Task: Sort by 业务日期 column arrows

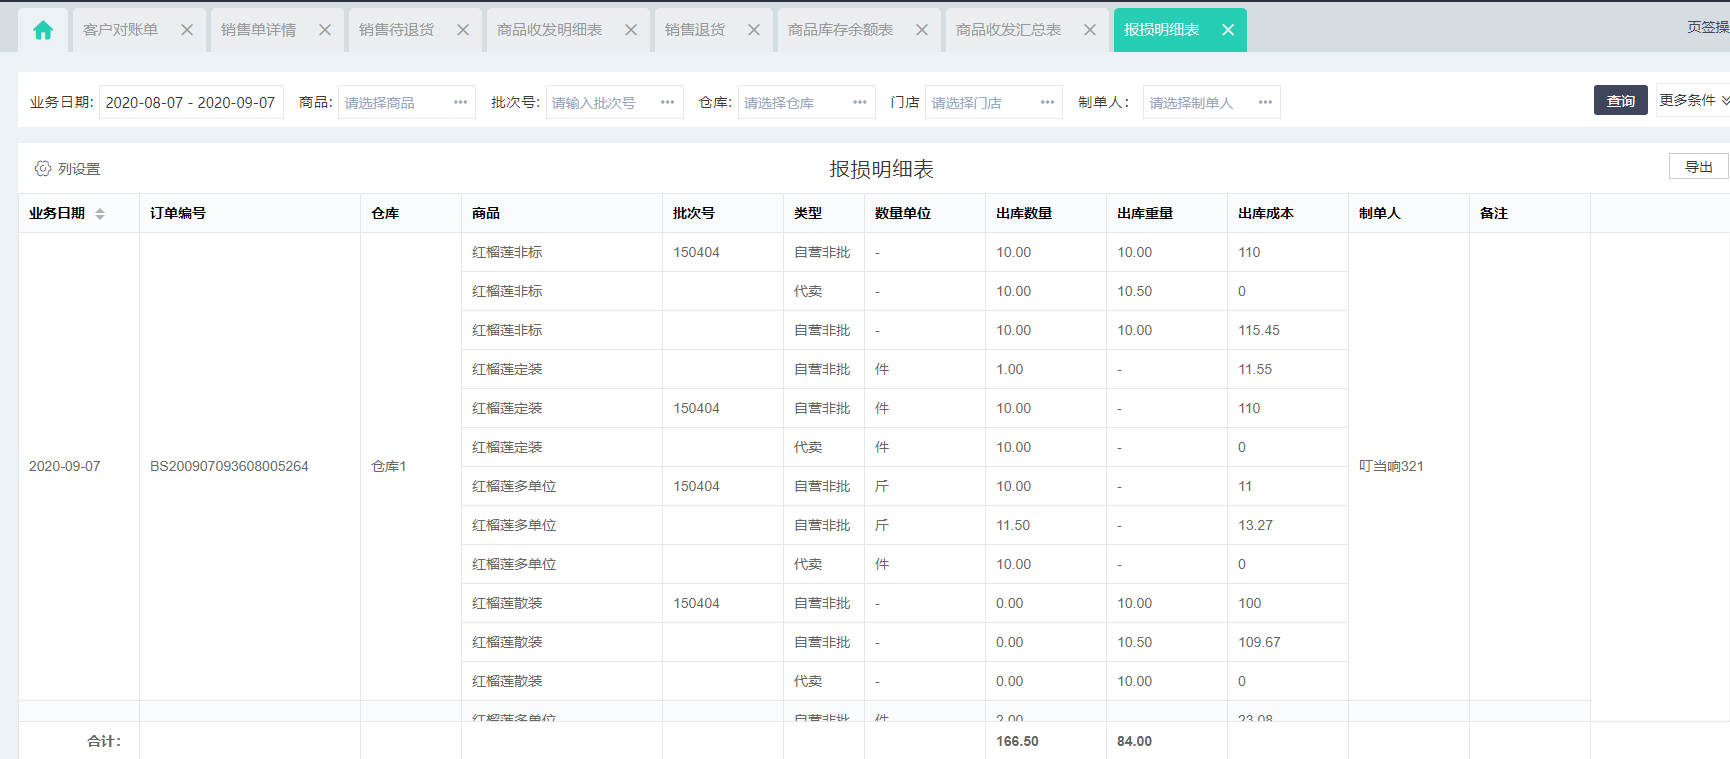Action: (x=100, y=214)
